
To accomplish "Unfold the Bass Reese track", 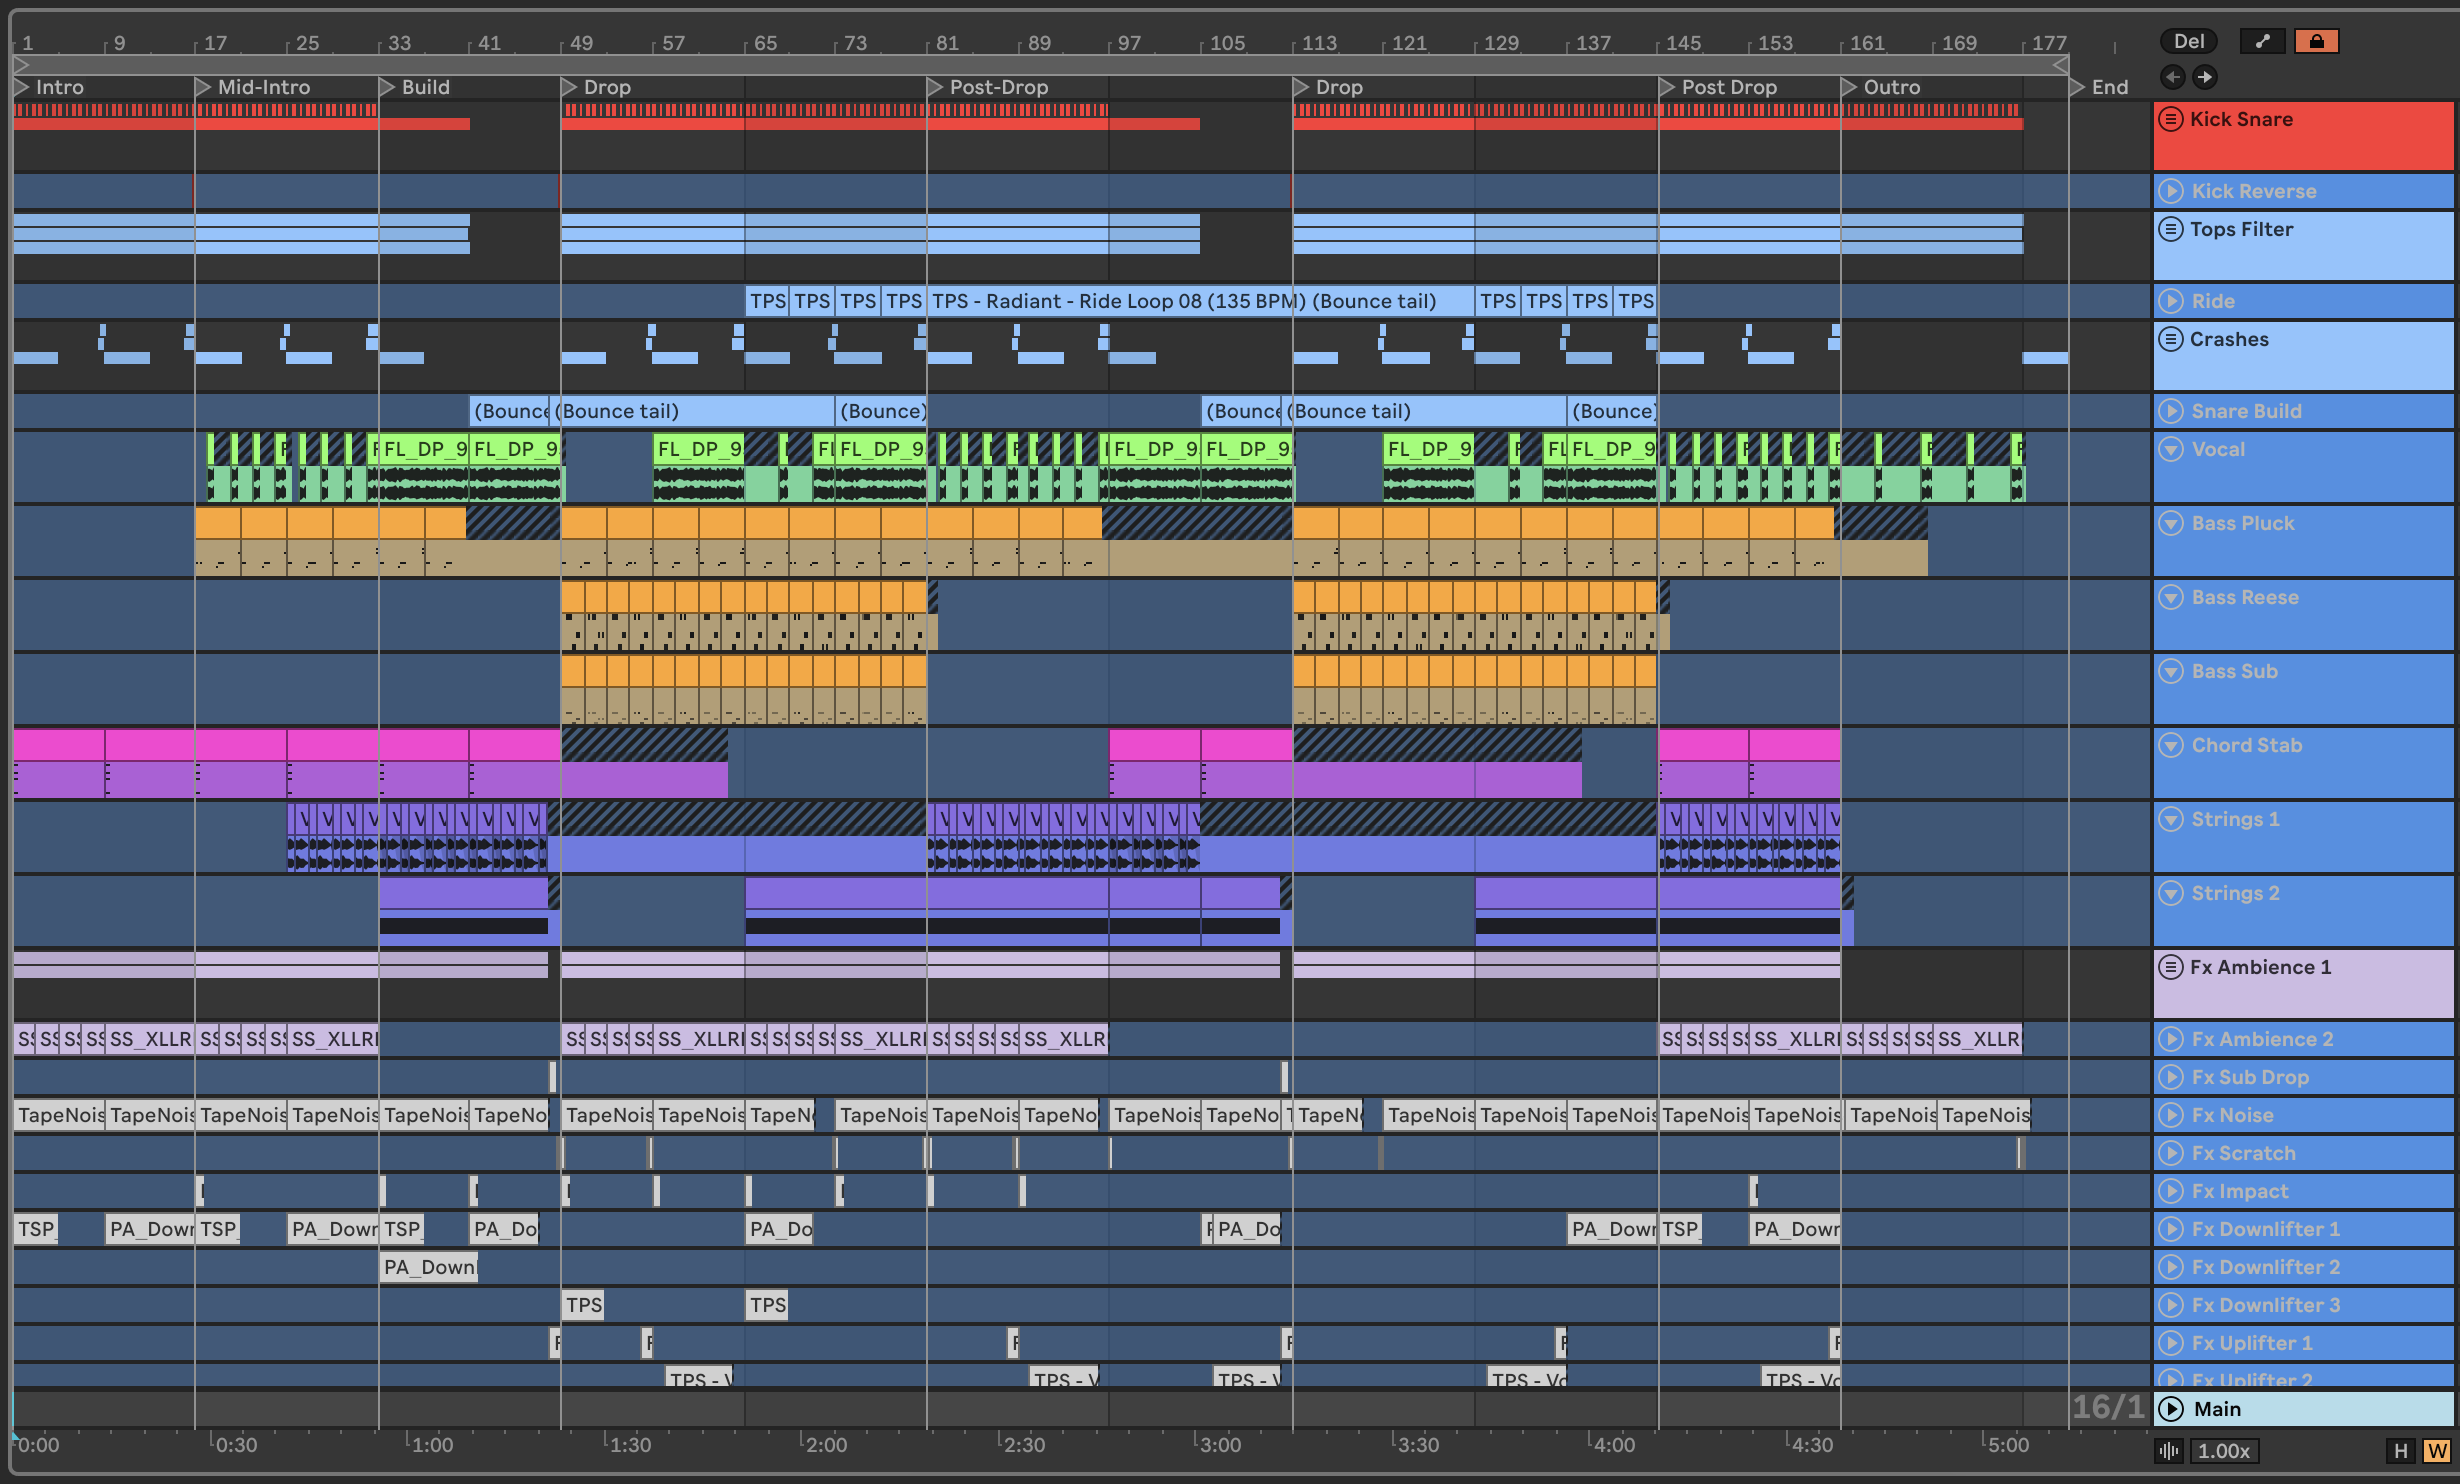I will pos(2170,597).
